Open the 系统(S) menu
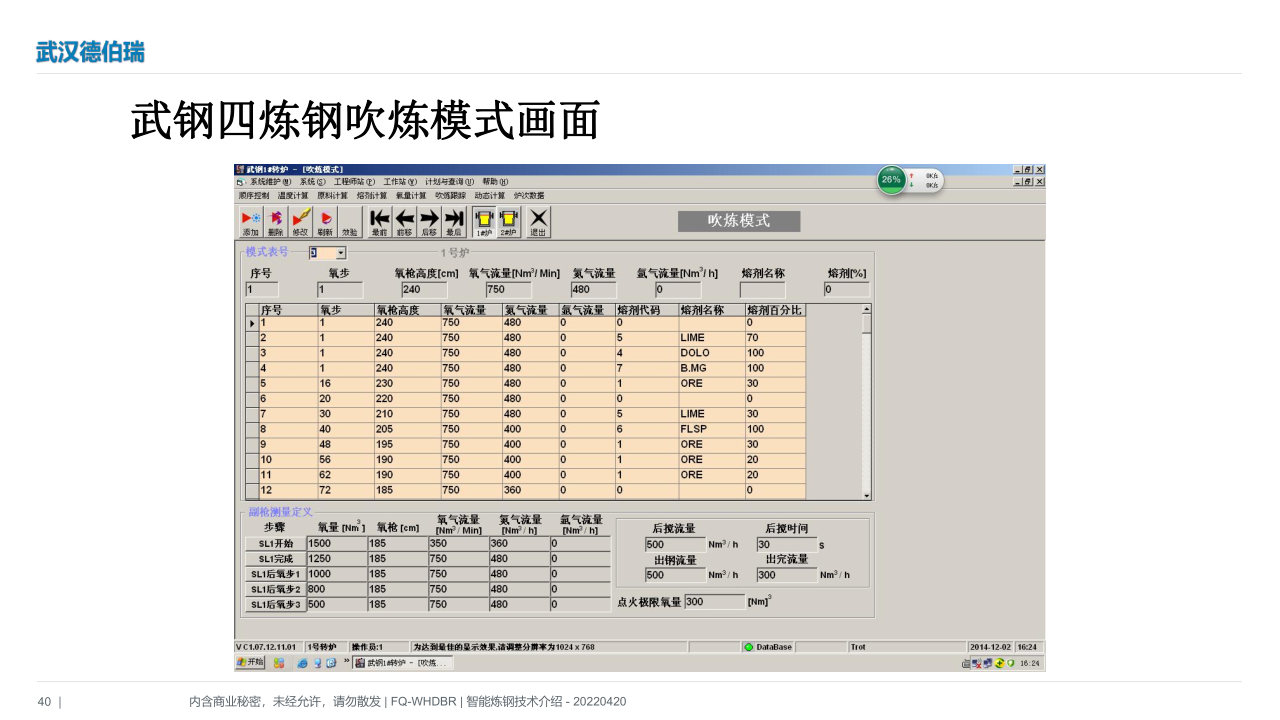The image size is (1280, 720). (312, 182)
